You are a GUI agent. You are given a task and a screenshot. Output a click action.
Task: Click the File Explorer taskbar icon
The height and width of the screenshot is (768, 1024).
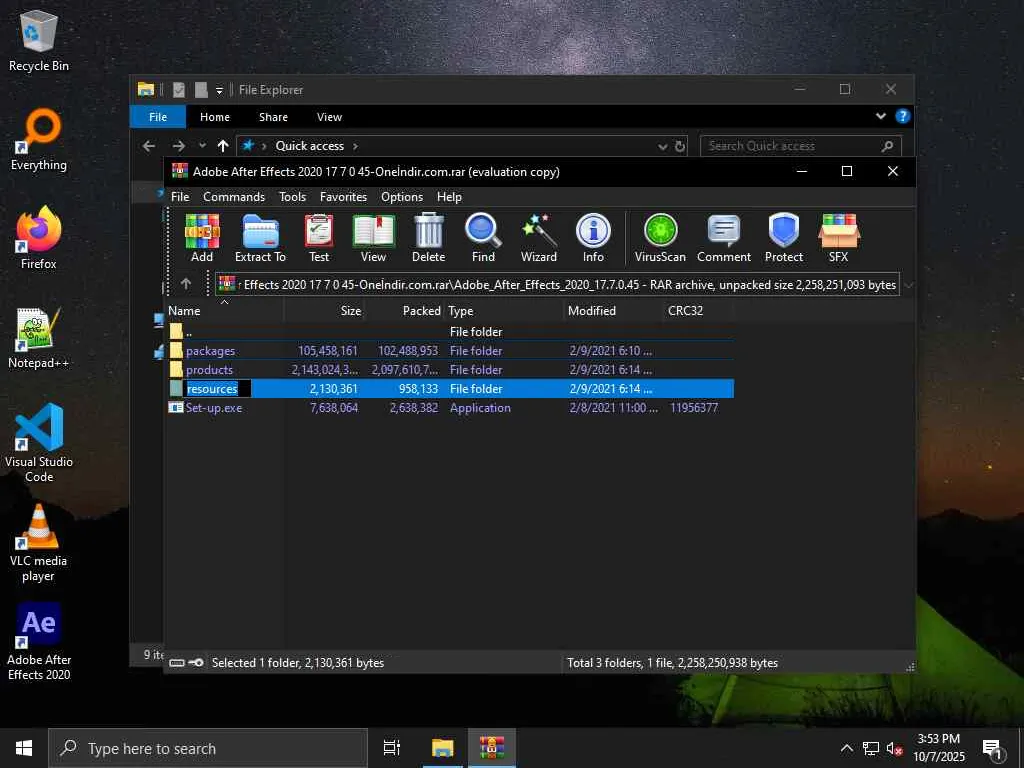[442, 748]
